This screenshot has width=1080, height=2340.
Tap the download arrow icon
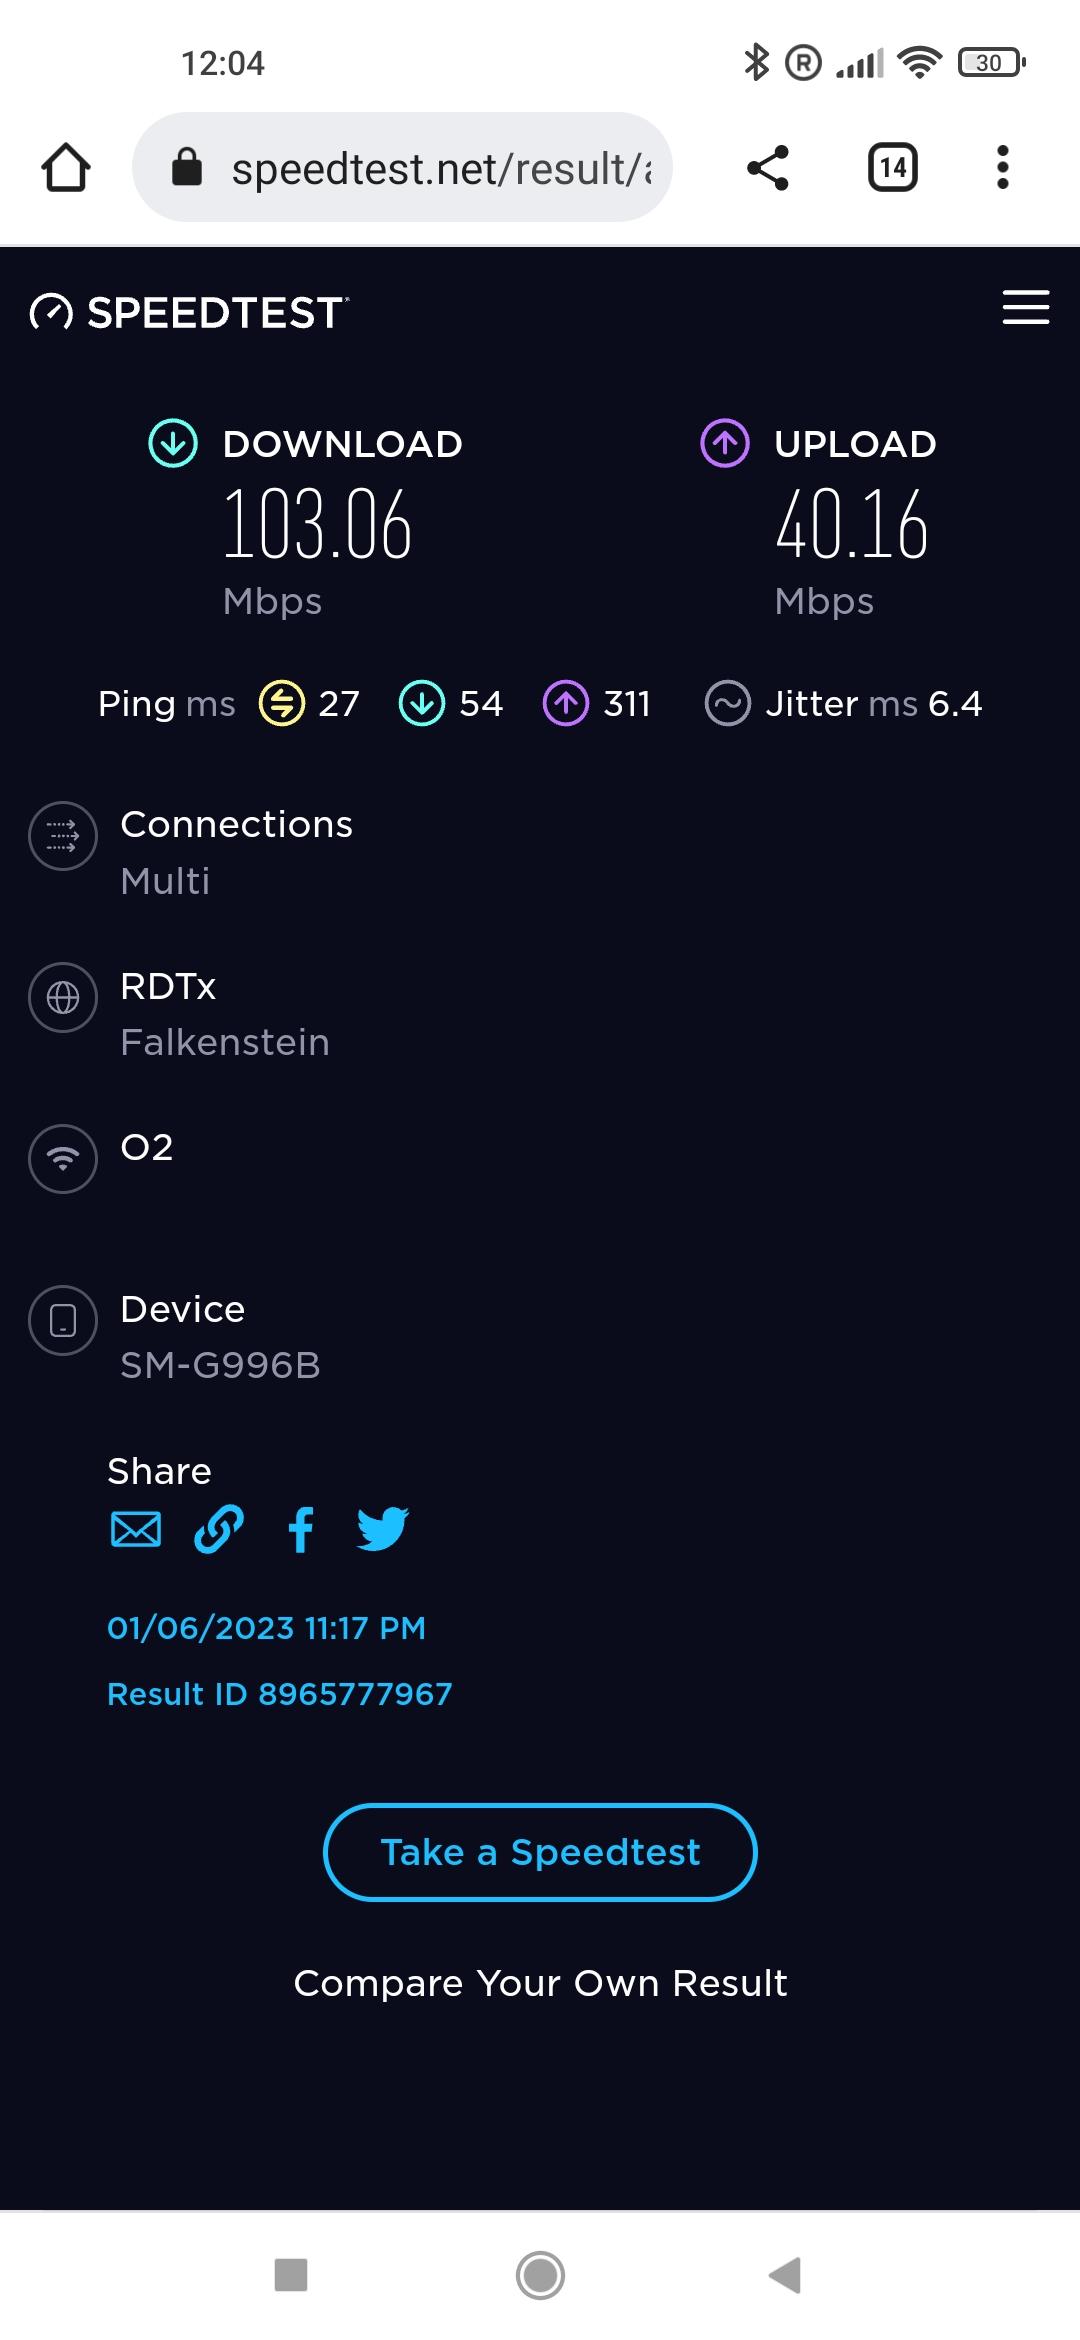[x=173, y=443]
